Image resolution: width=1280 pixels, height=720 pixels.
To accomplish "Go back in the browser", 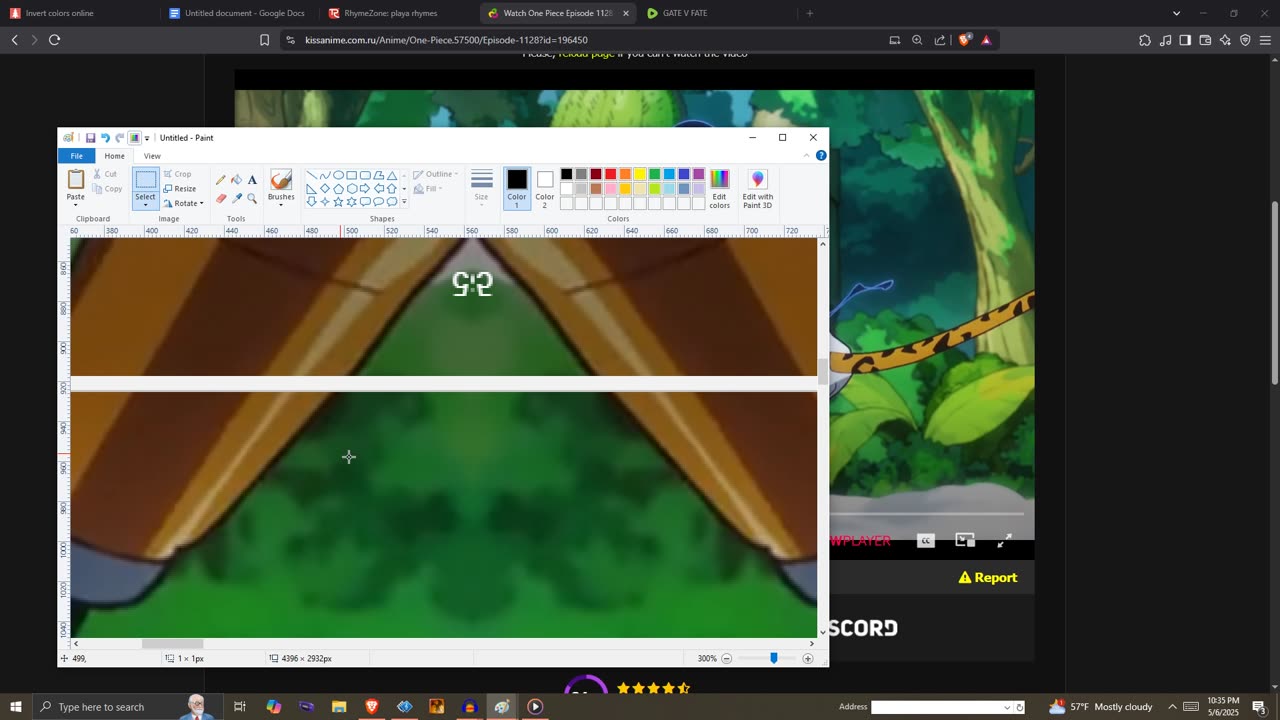I will [15, 40].
